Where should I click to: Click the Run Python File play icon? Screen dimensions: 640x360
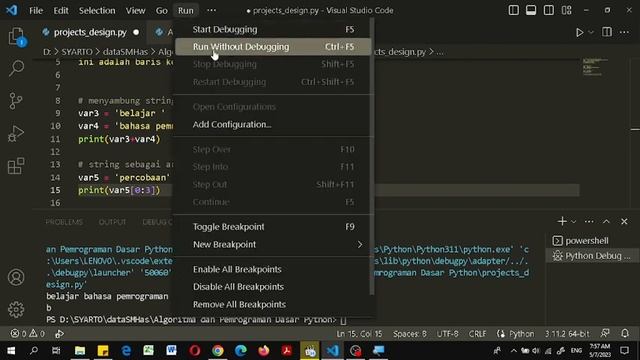click(x=579, y=32)
